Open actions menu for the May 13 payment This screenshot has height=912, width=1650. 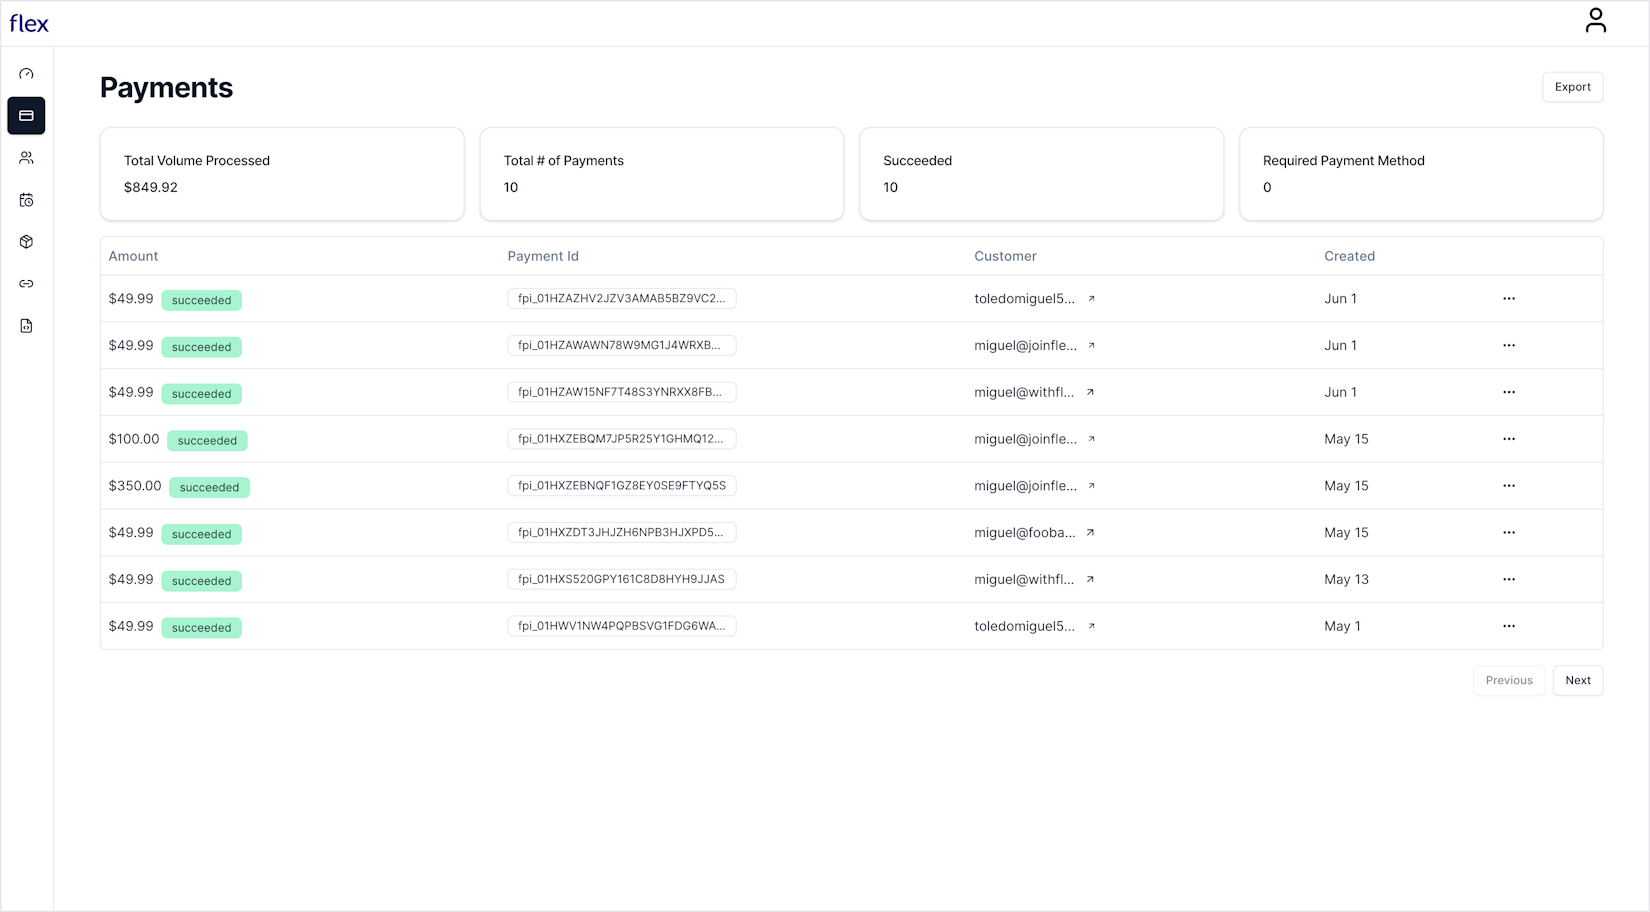[x=1509, y=579]
